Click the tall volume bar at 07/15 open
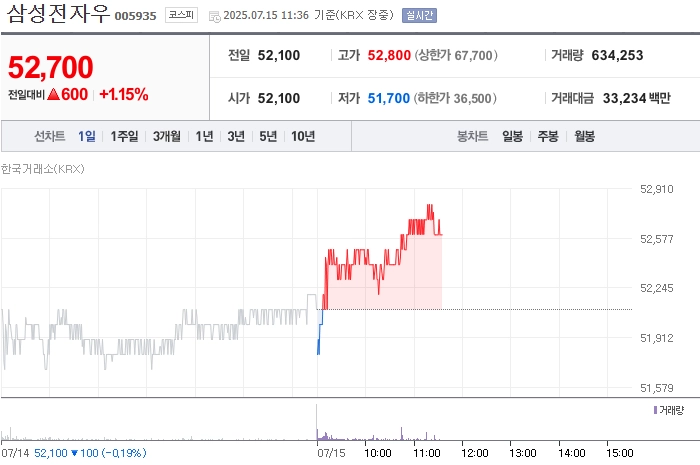 (317, 422)
